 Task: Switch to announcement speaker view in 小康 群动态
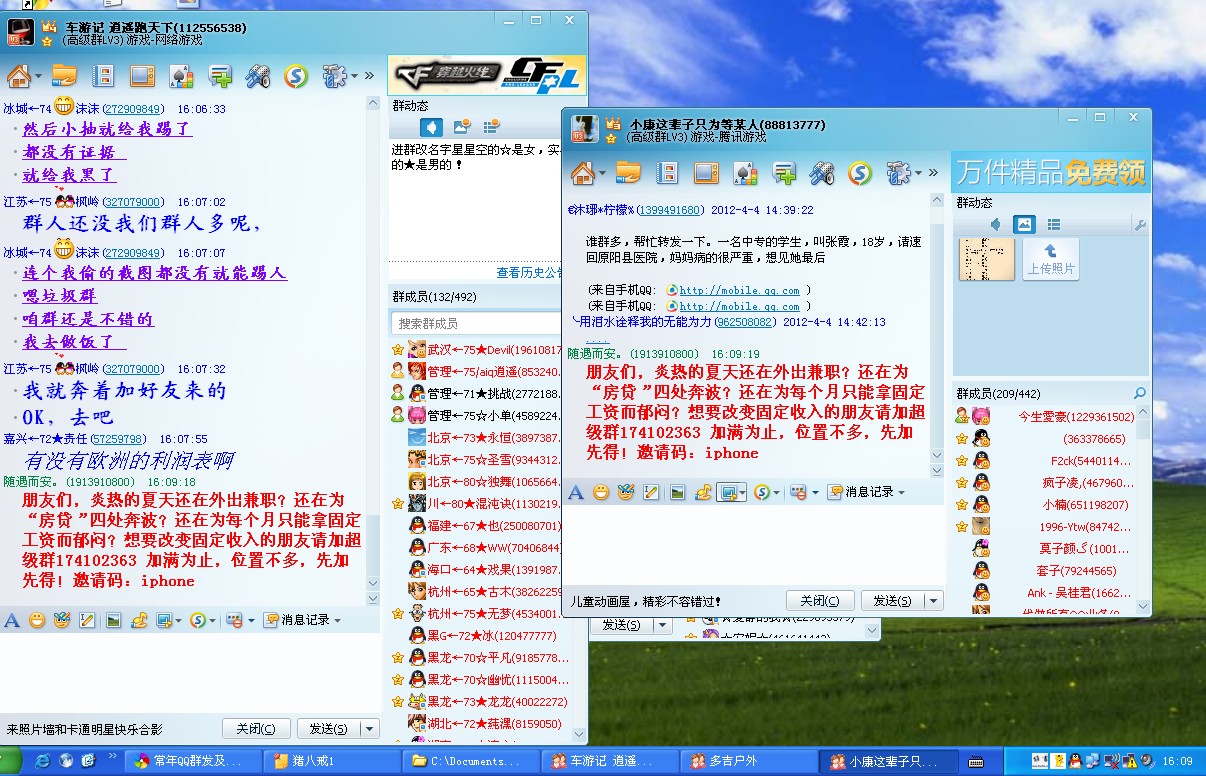point(995,224)
